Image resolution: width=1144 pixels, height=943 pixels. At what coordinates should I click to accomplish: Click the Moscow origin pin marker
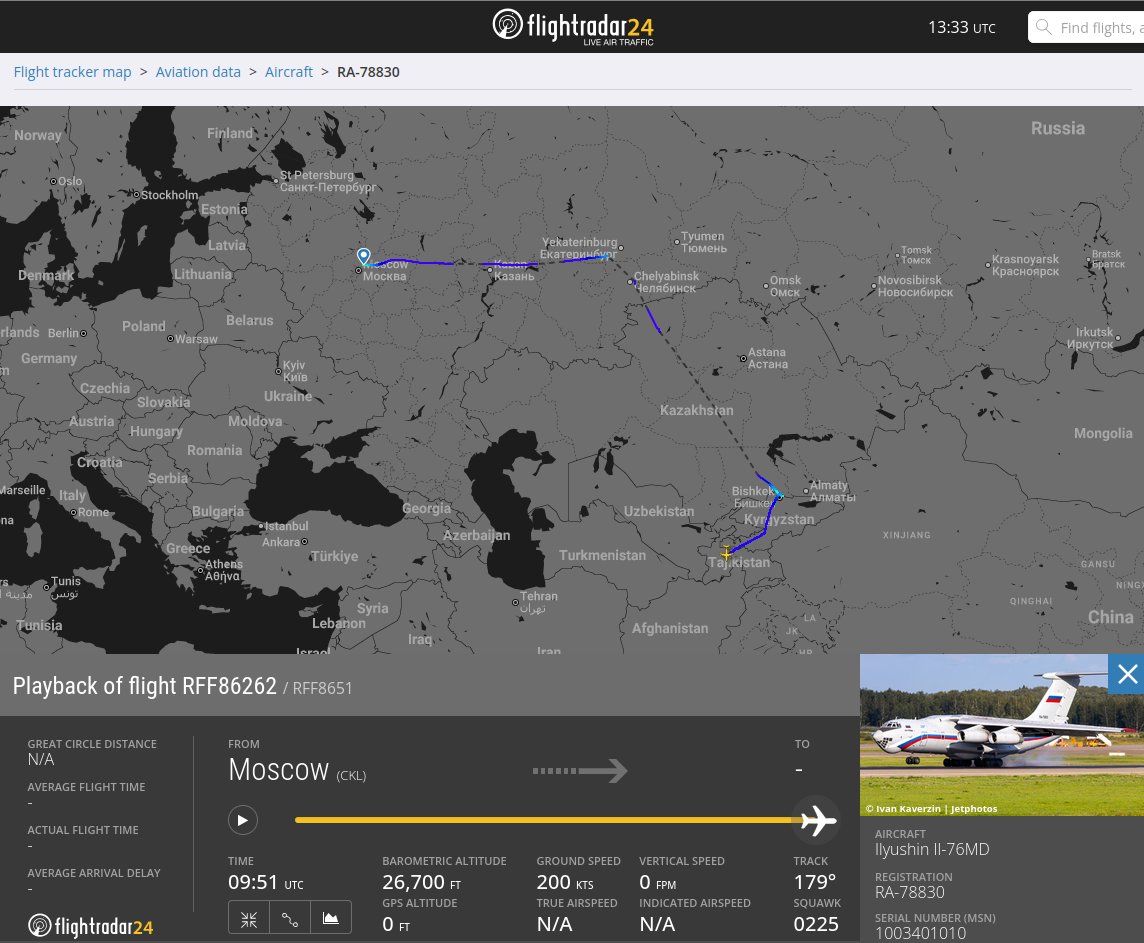tap(363, 255)
